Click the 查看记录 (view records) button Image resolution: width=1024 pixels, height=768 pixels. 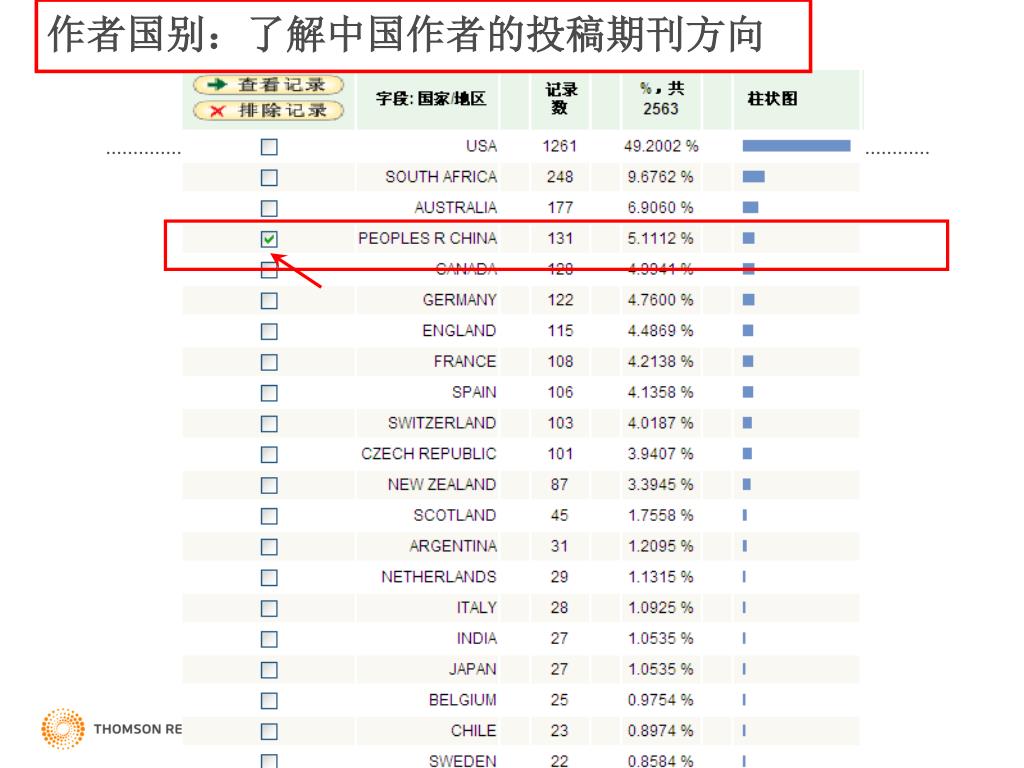267,86
